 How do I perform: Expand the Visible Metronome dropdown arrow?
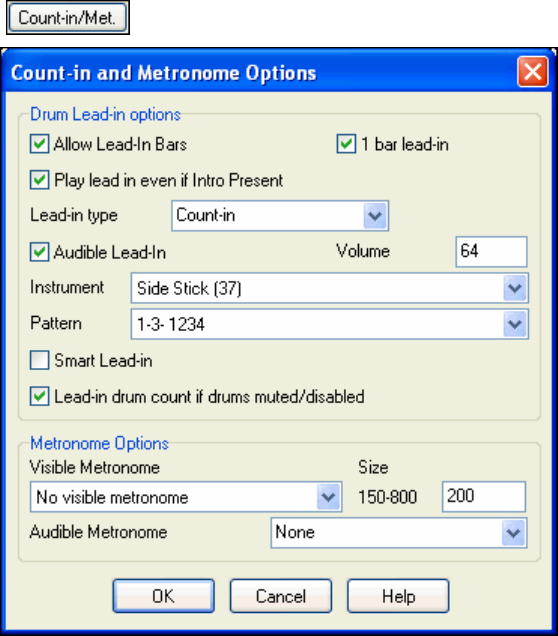pyautogui.click(x=328, y=497)
